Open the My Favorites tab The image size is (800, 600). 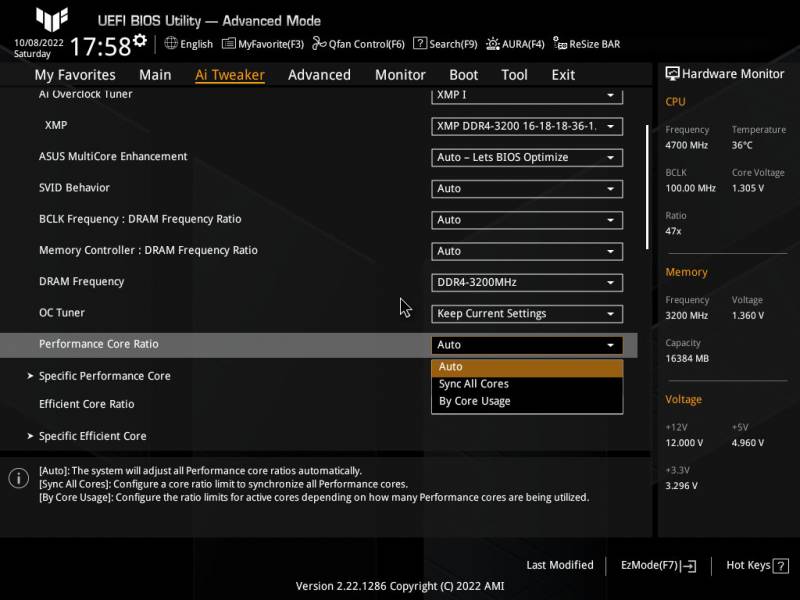coord(75,75)
